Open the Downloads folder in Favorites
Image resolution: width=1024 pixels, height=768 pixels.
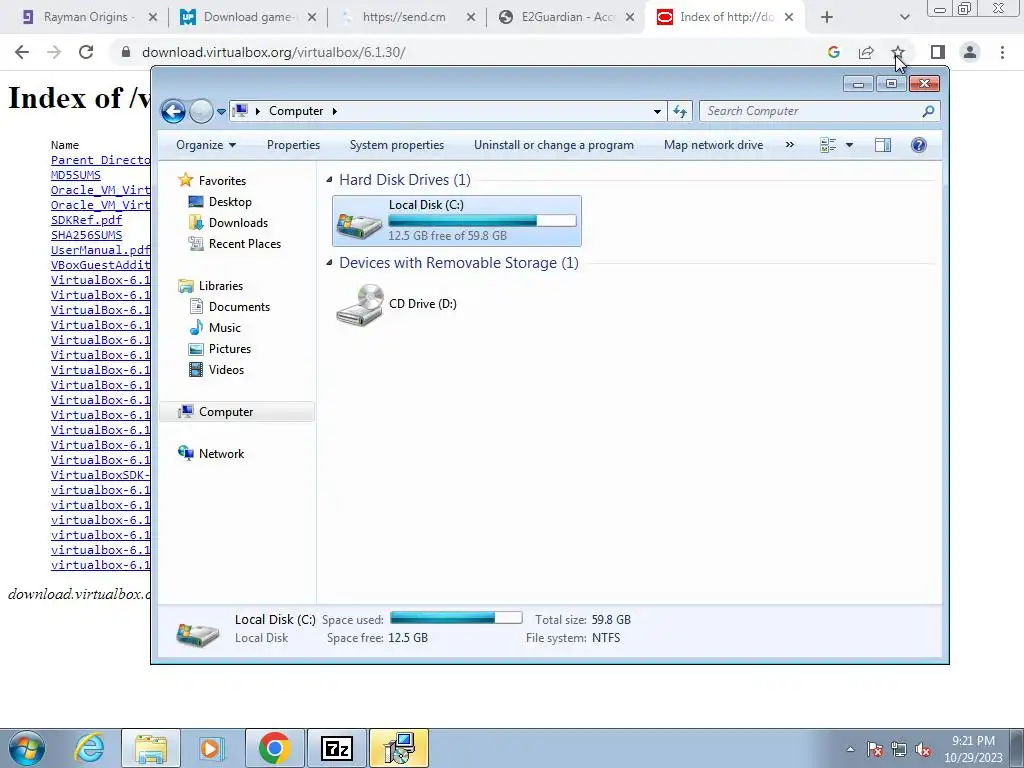[x=238, y=223]
